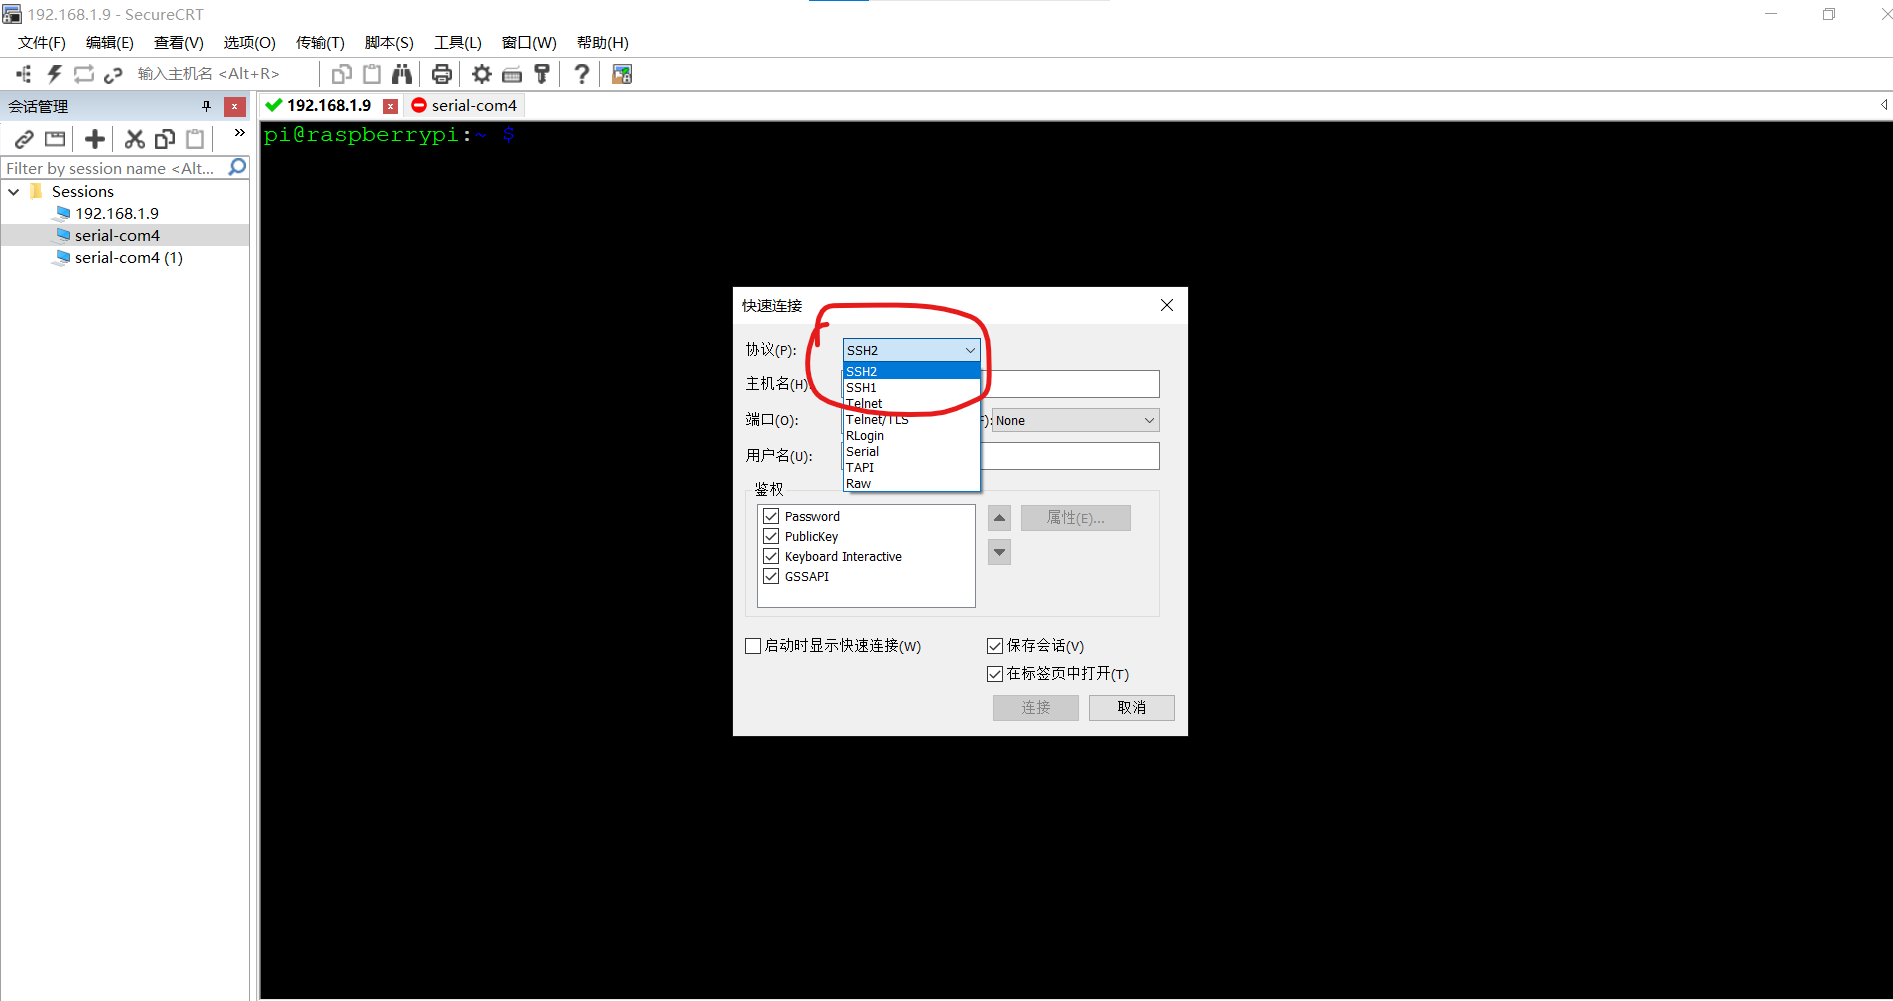Click connect-in-tab icon in session manager
This screenshot has width=1893, height=1001.
[55, 139]
